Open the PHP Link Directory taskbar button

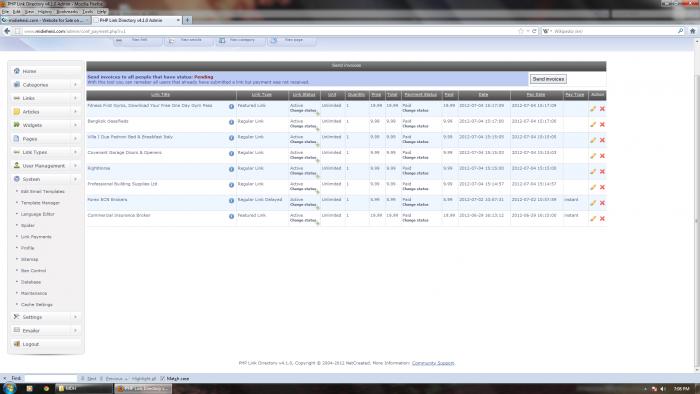[142, 389]
